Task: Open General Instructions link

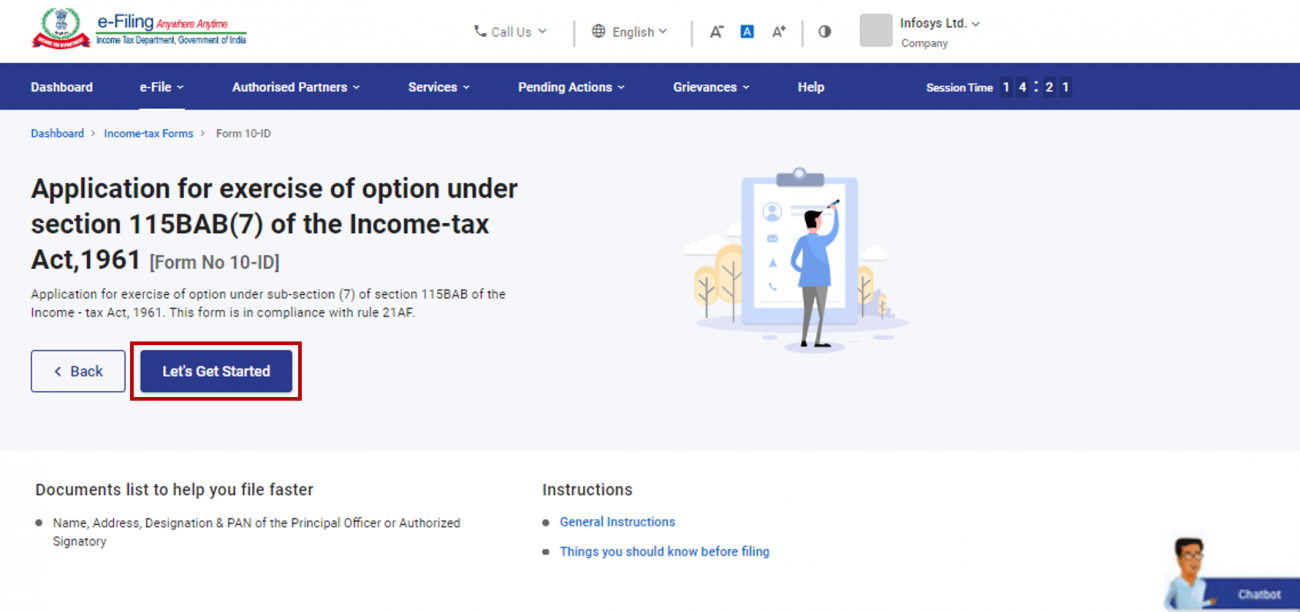Action: tap(617, 521)
